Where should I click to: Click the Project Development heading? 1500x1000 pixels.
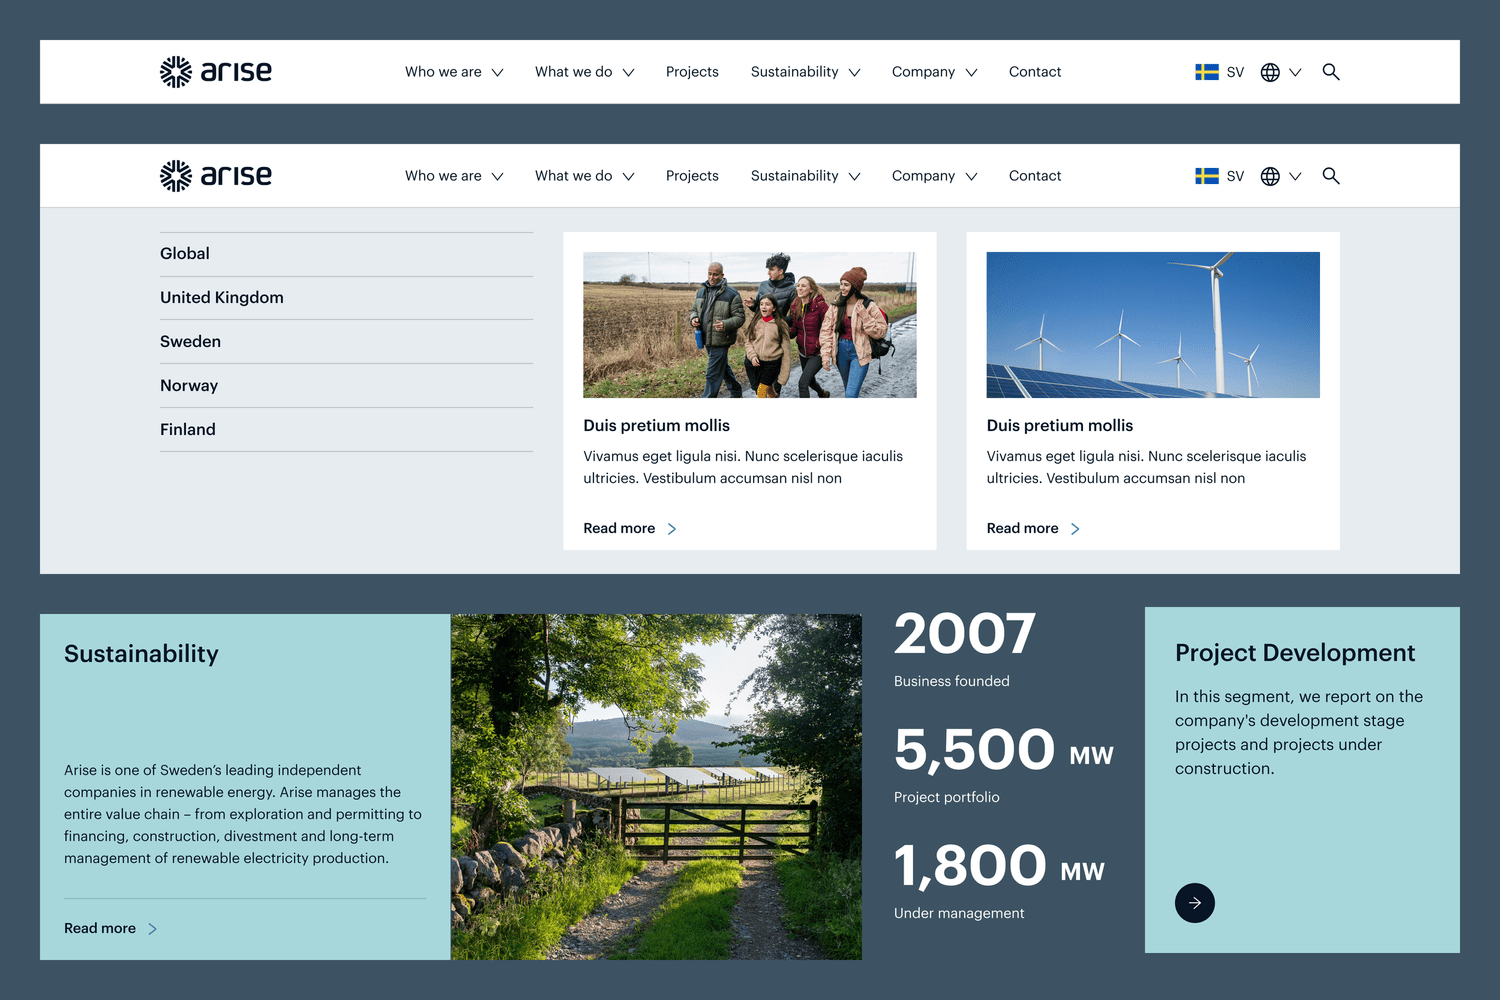pos(1295,653)
